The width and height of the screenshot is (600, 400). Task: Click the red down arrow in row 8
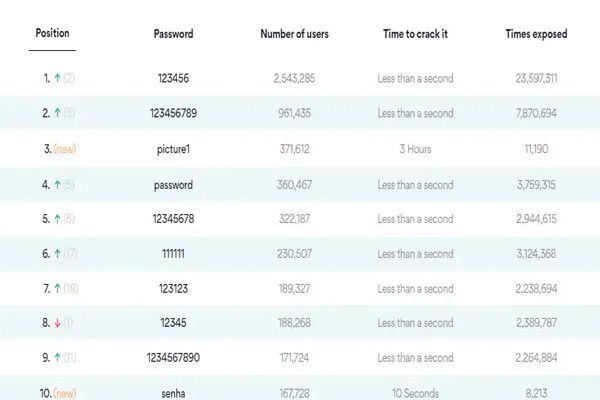[x=56, y=324]
